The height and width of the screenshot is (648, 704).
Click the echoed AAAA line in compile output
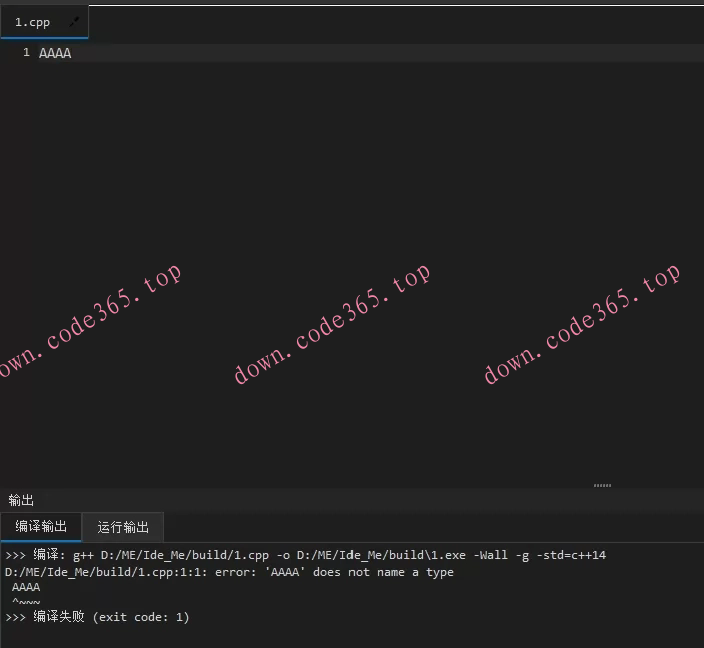point(26,587)
